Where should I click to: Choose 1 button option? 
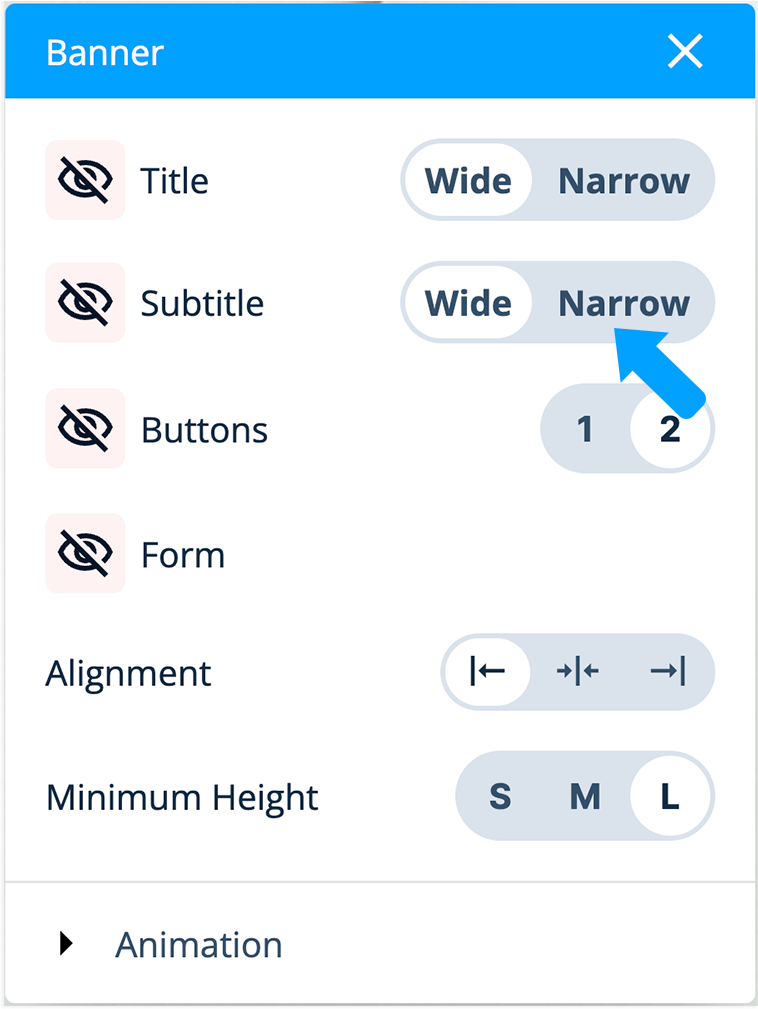[x=585, y=429]
